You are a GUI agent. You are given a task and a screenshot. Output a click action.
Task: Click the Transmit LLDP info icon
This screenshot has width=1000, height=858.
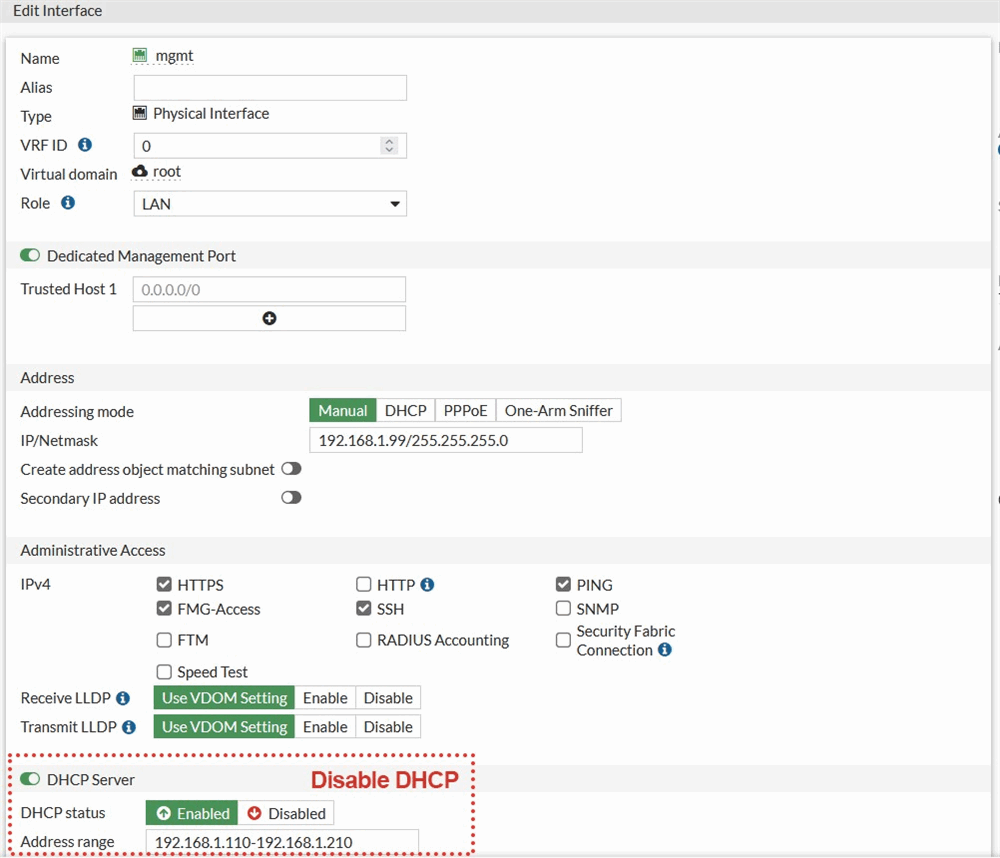coord(128,727)
